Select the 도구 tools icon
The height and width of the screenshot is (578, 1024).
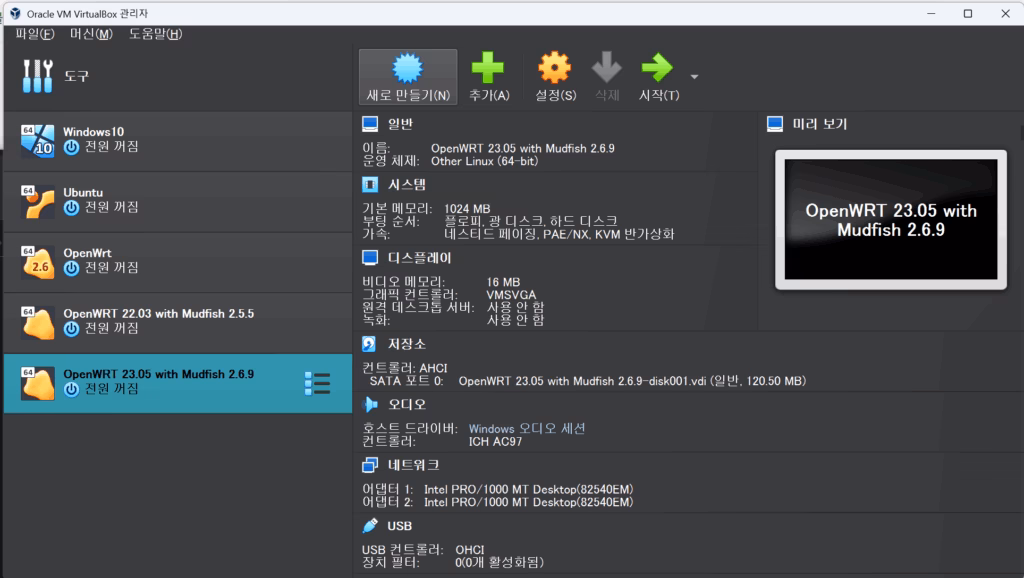click(37, 76)
